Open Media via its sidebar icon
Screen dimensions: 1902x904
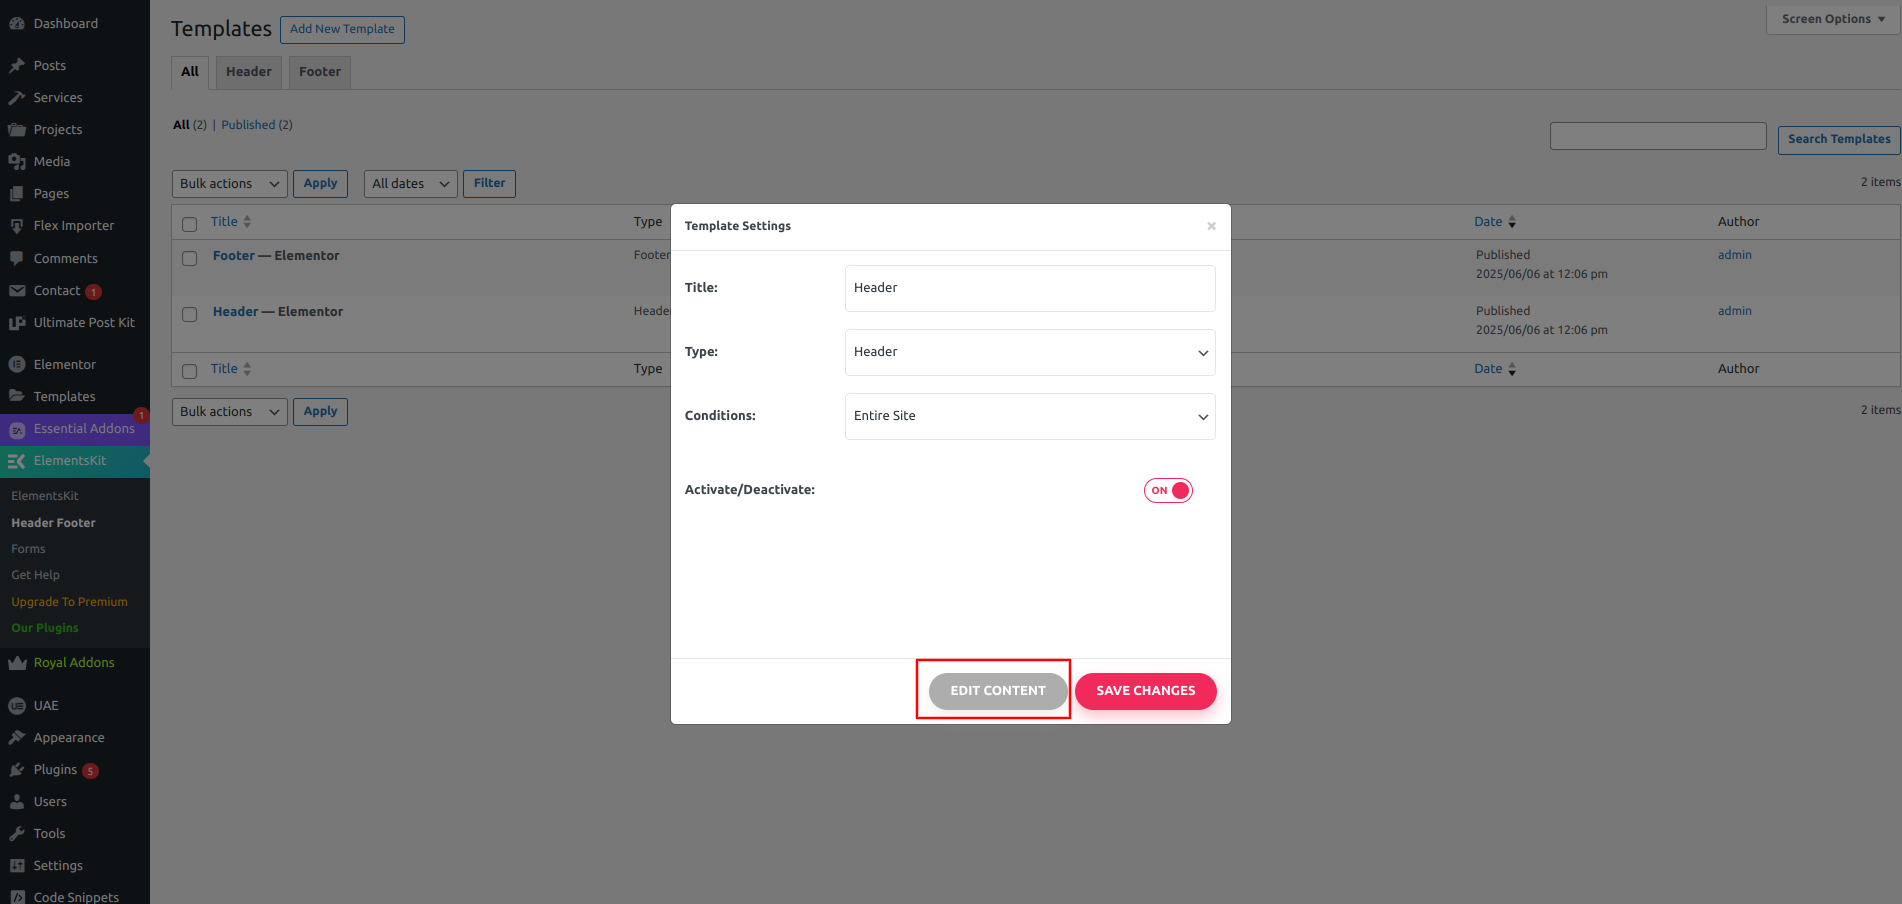(x=17, y=162)
